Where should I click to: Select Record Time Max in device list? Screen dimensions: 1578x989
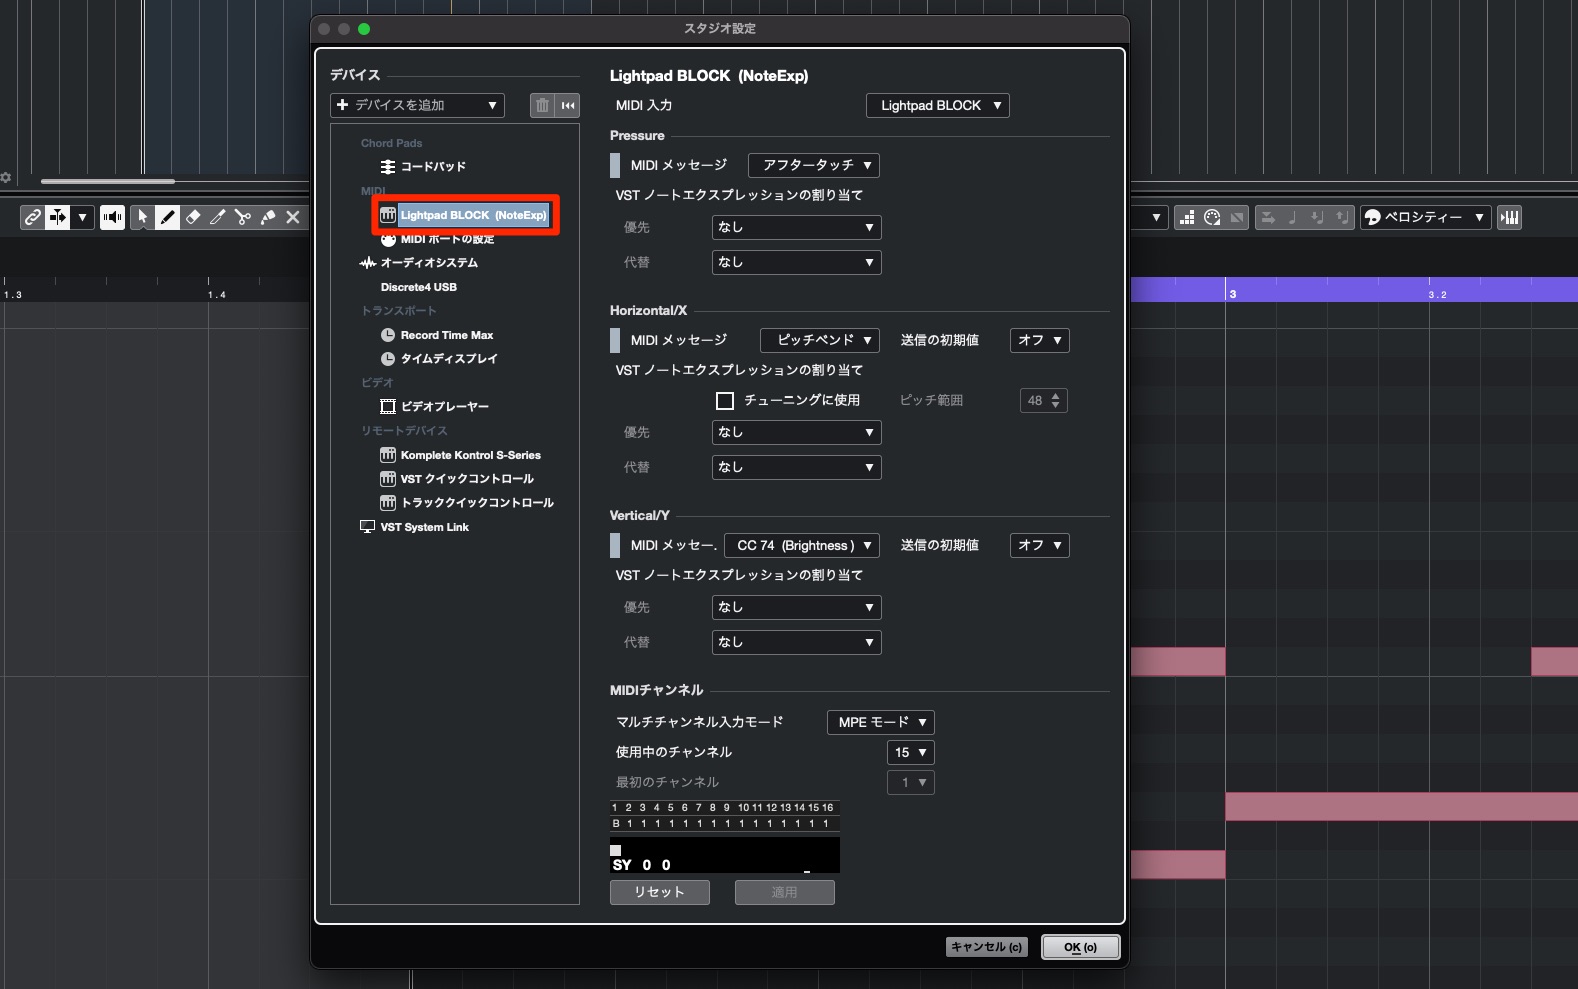(446, 335)
